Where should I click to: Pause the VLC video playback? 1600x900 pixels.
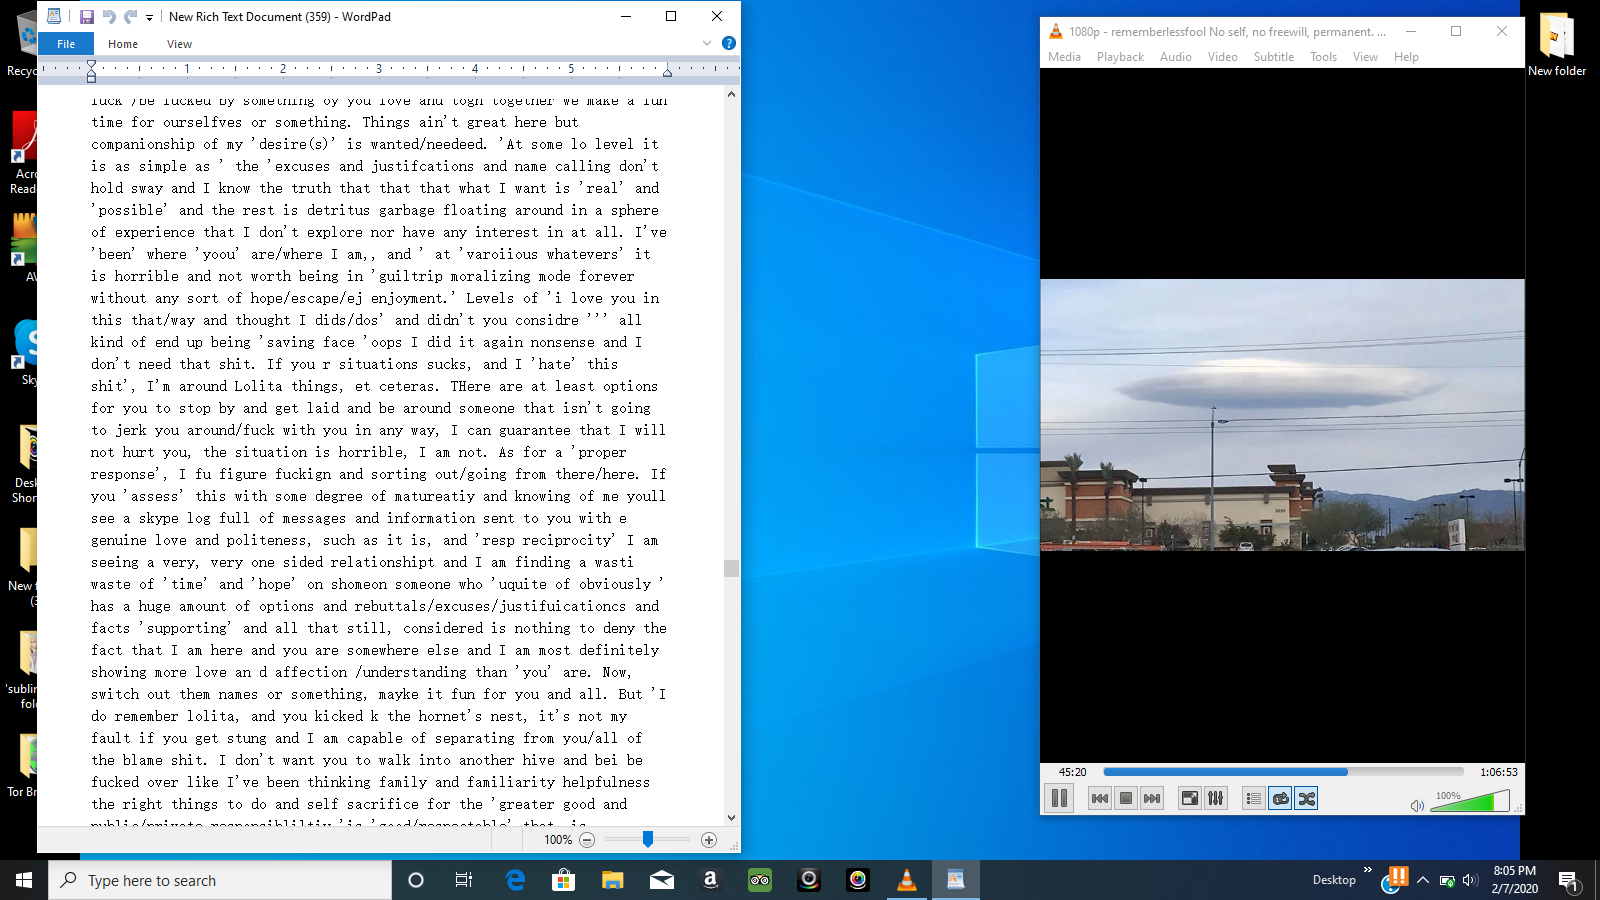(1059, 798)
